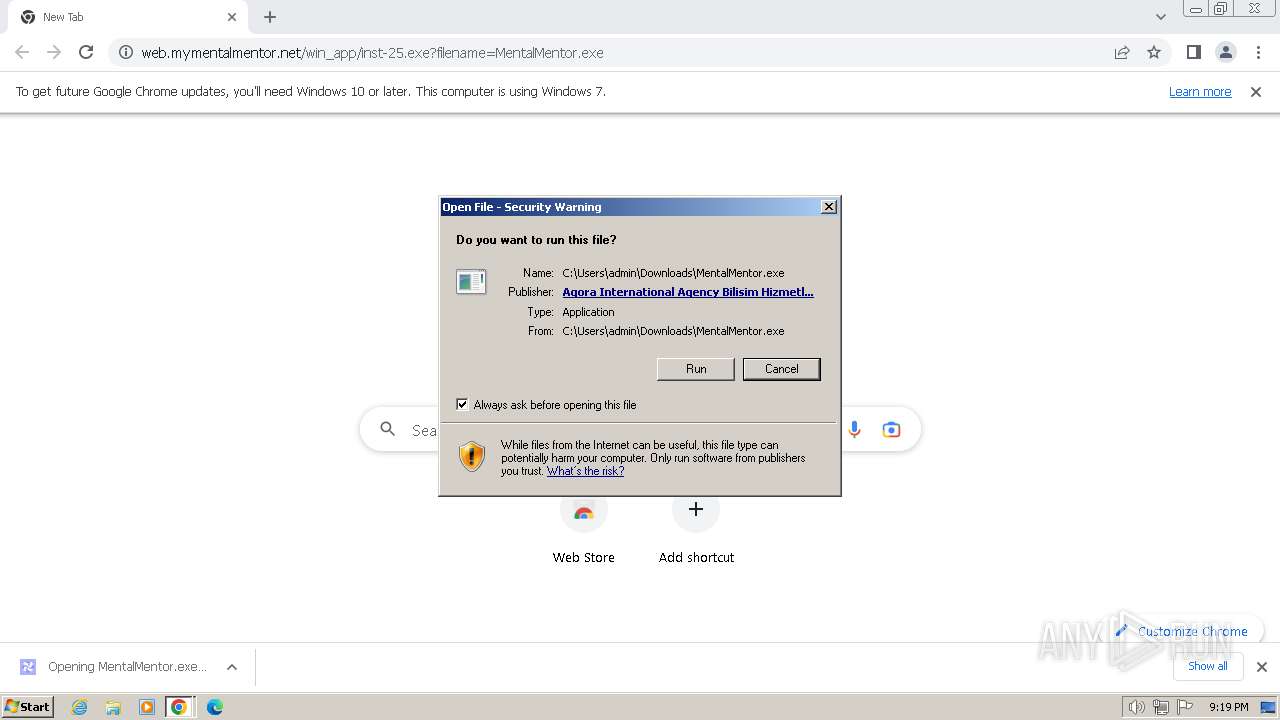This screenshot has width=1280, height=720.
Task: Open a new tab with plus icon
Action: 270,17
